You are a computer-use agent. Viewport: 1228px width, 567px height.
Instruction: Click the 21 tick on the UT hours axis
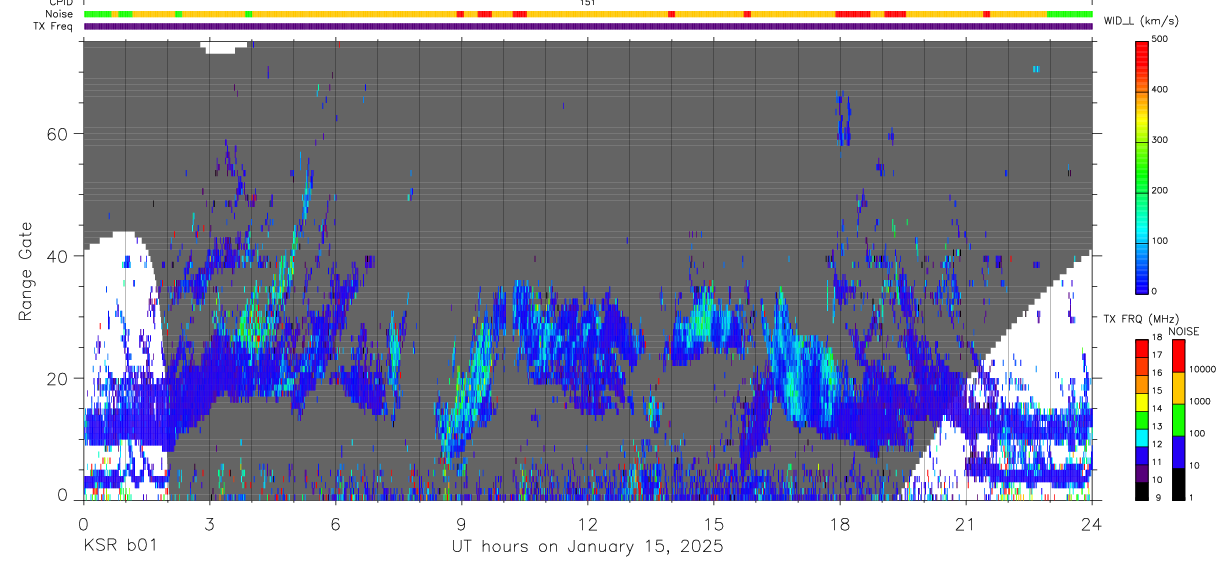pyautogui.click(x=965, y=523)
